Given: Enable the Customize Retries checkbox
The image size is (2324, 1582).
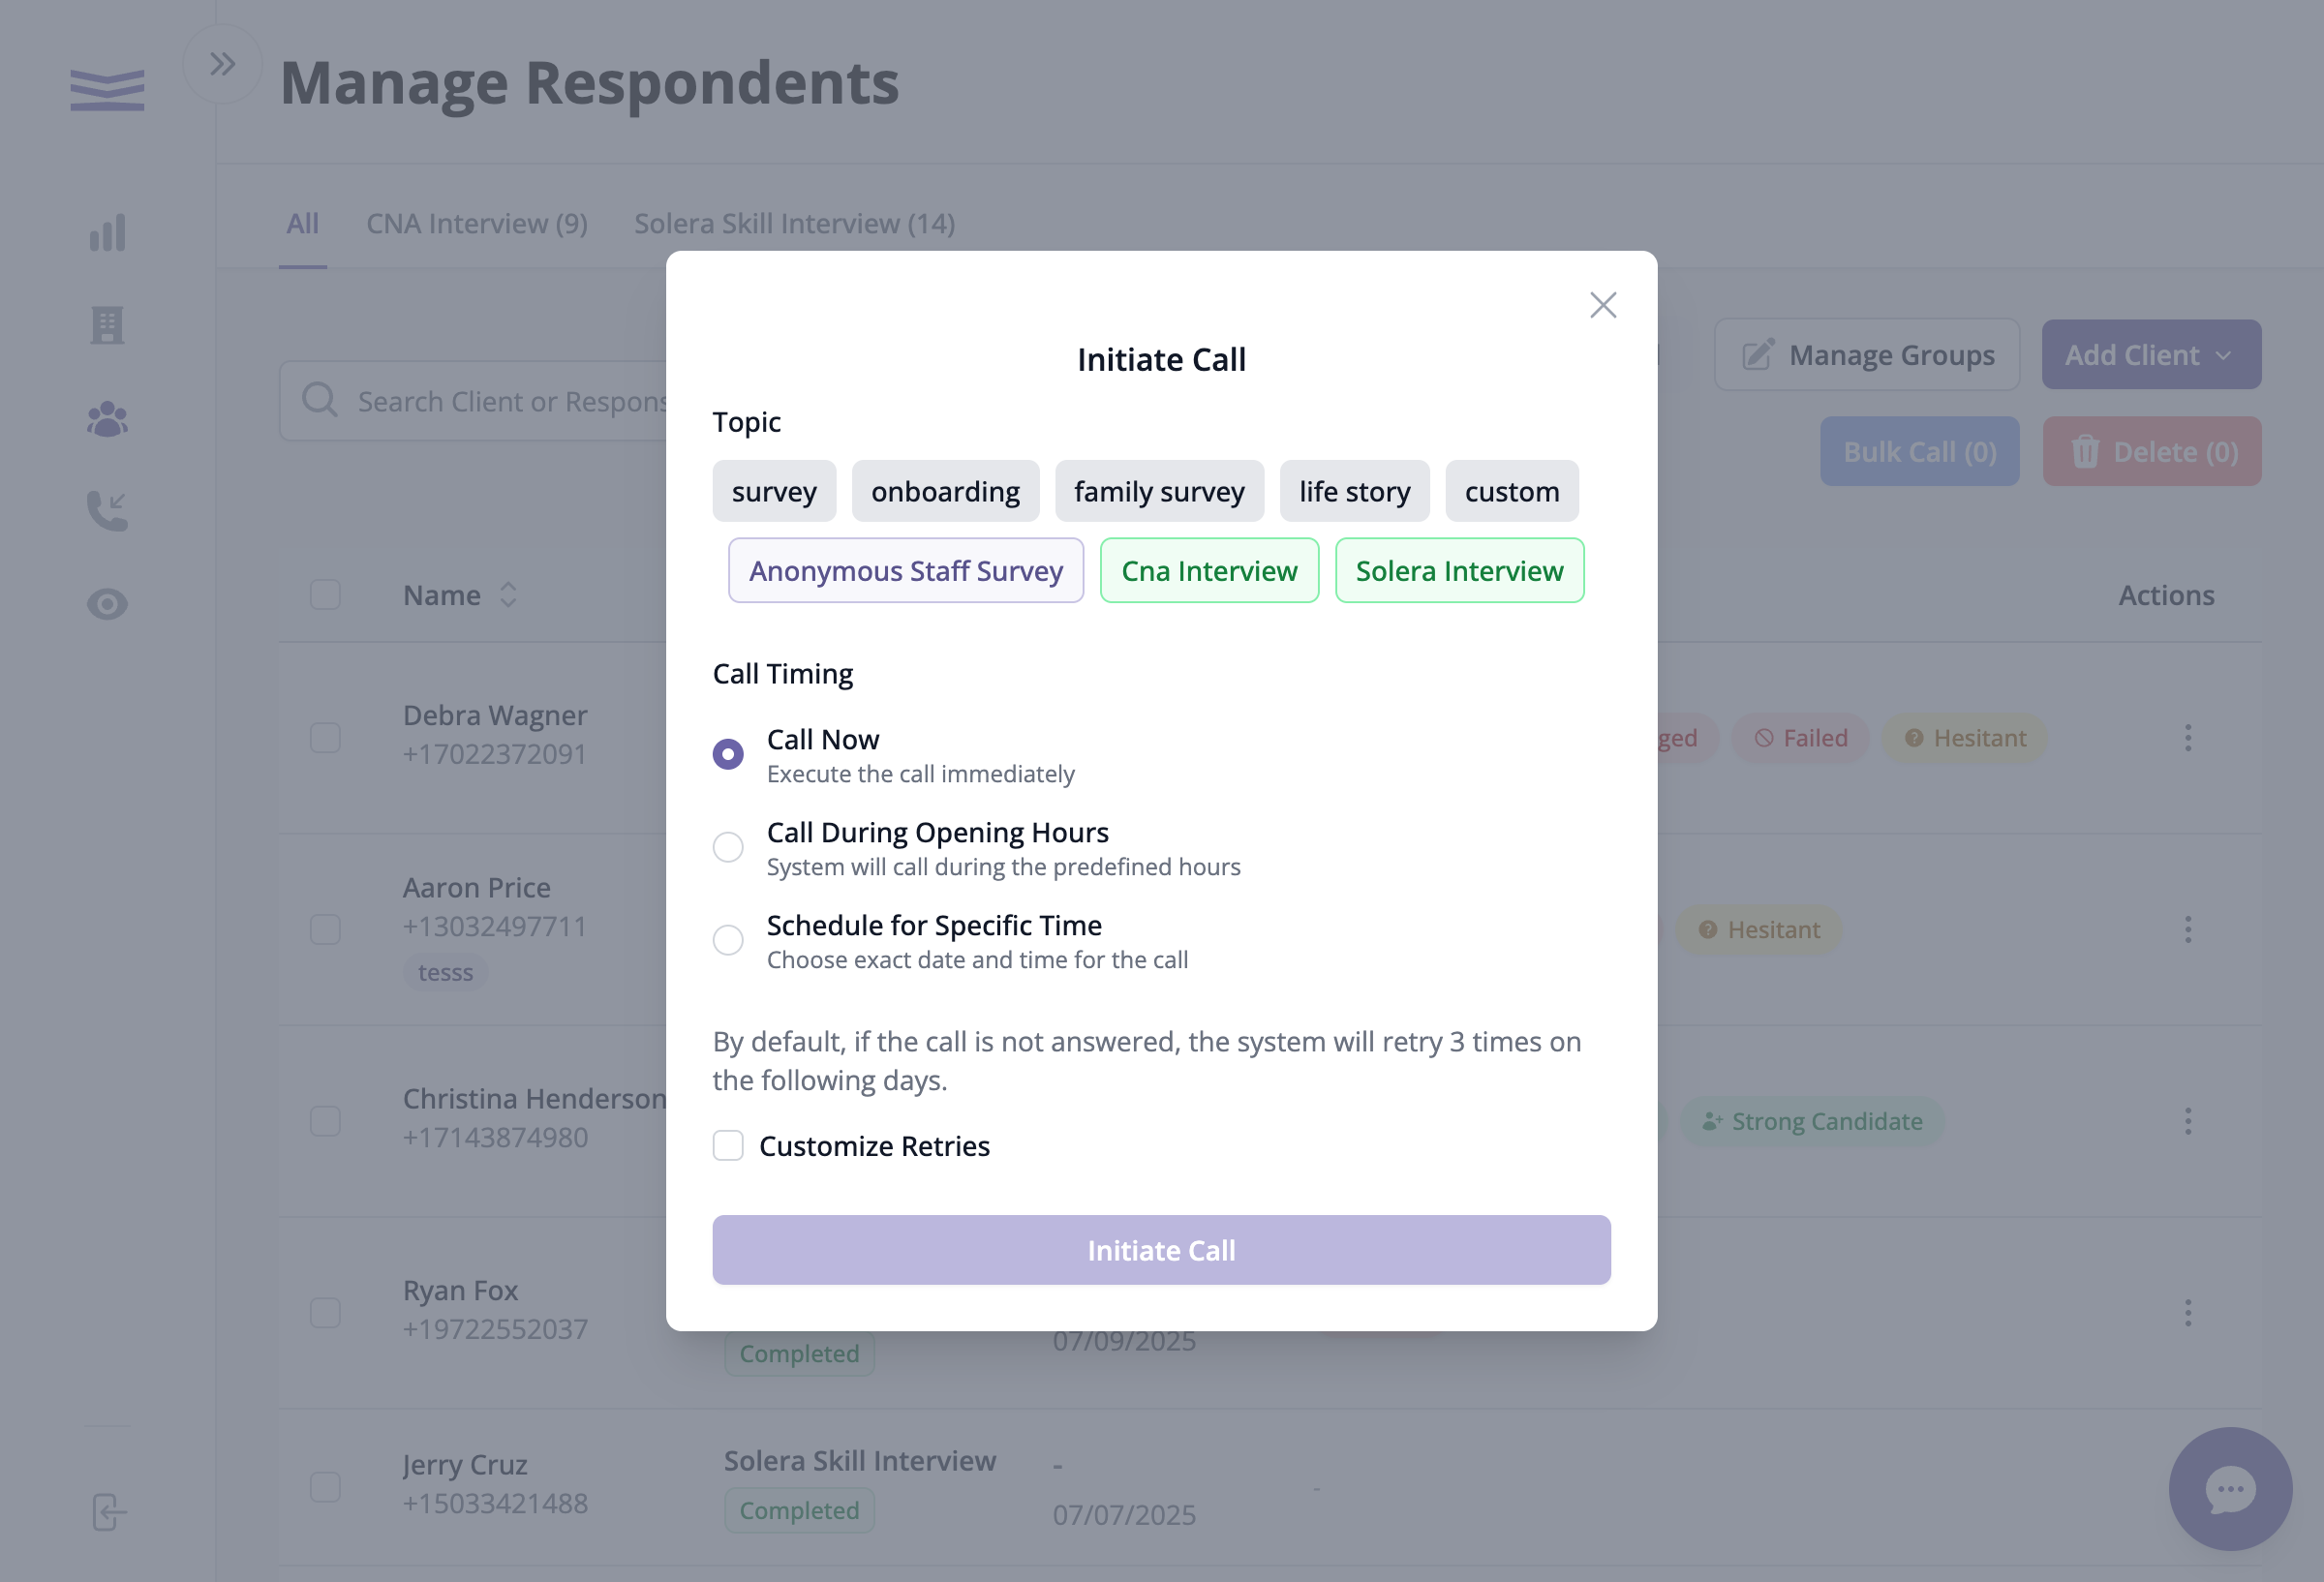Looking at the screenshot, I should (728, 1145).
